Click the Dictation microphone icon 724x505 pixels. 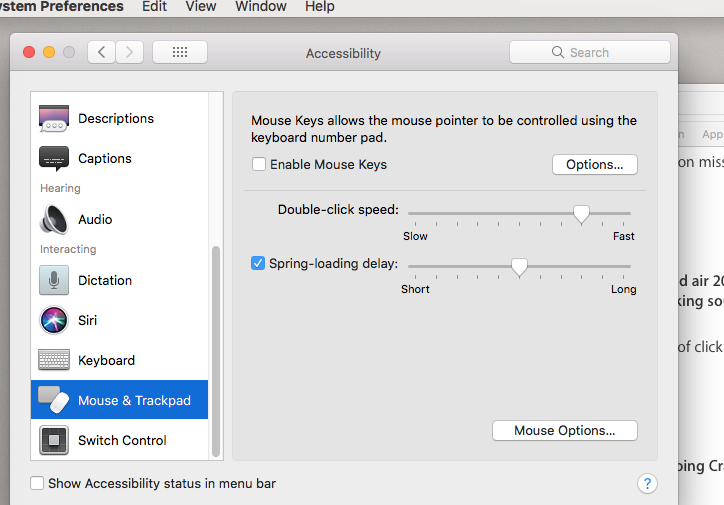pos(54,280)
